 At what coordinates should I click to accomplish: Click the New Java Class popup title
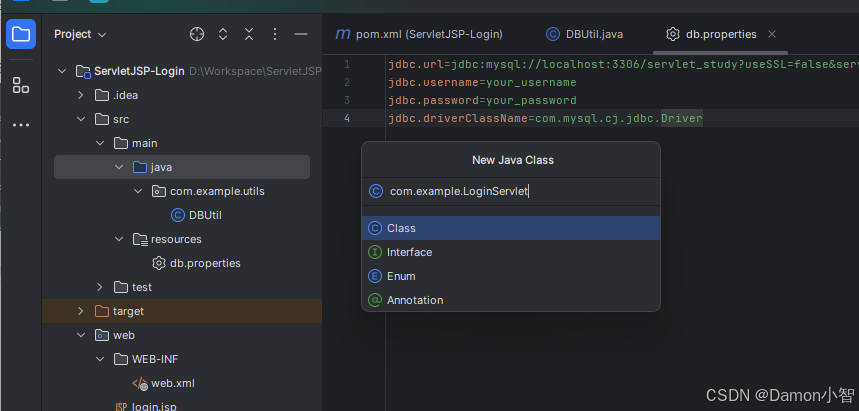[513, 160]
